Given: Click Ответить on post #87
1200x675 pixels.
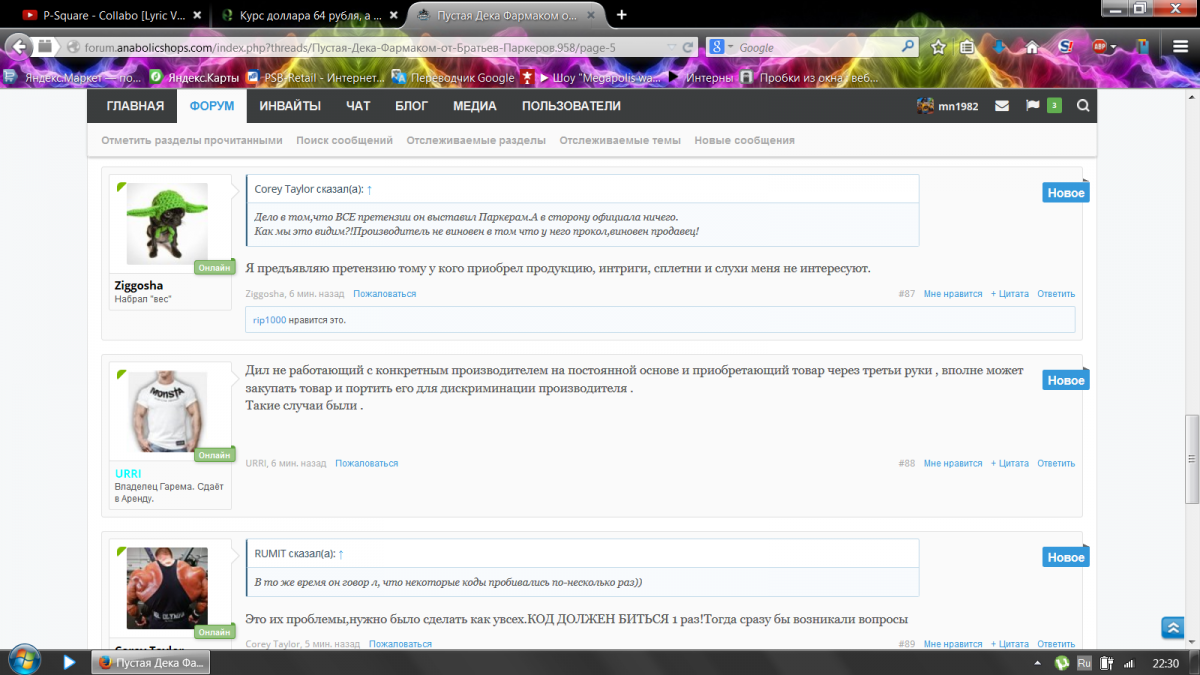Looking at the screenshot, I should 1055,294.
